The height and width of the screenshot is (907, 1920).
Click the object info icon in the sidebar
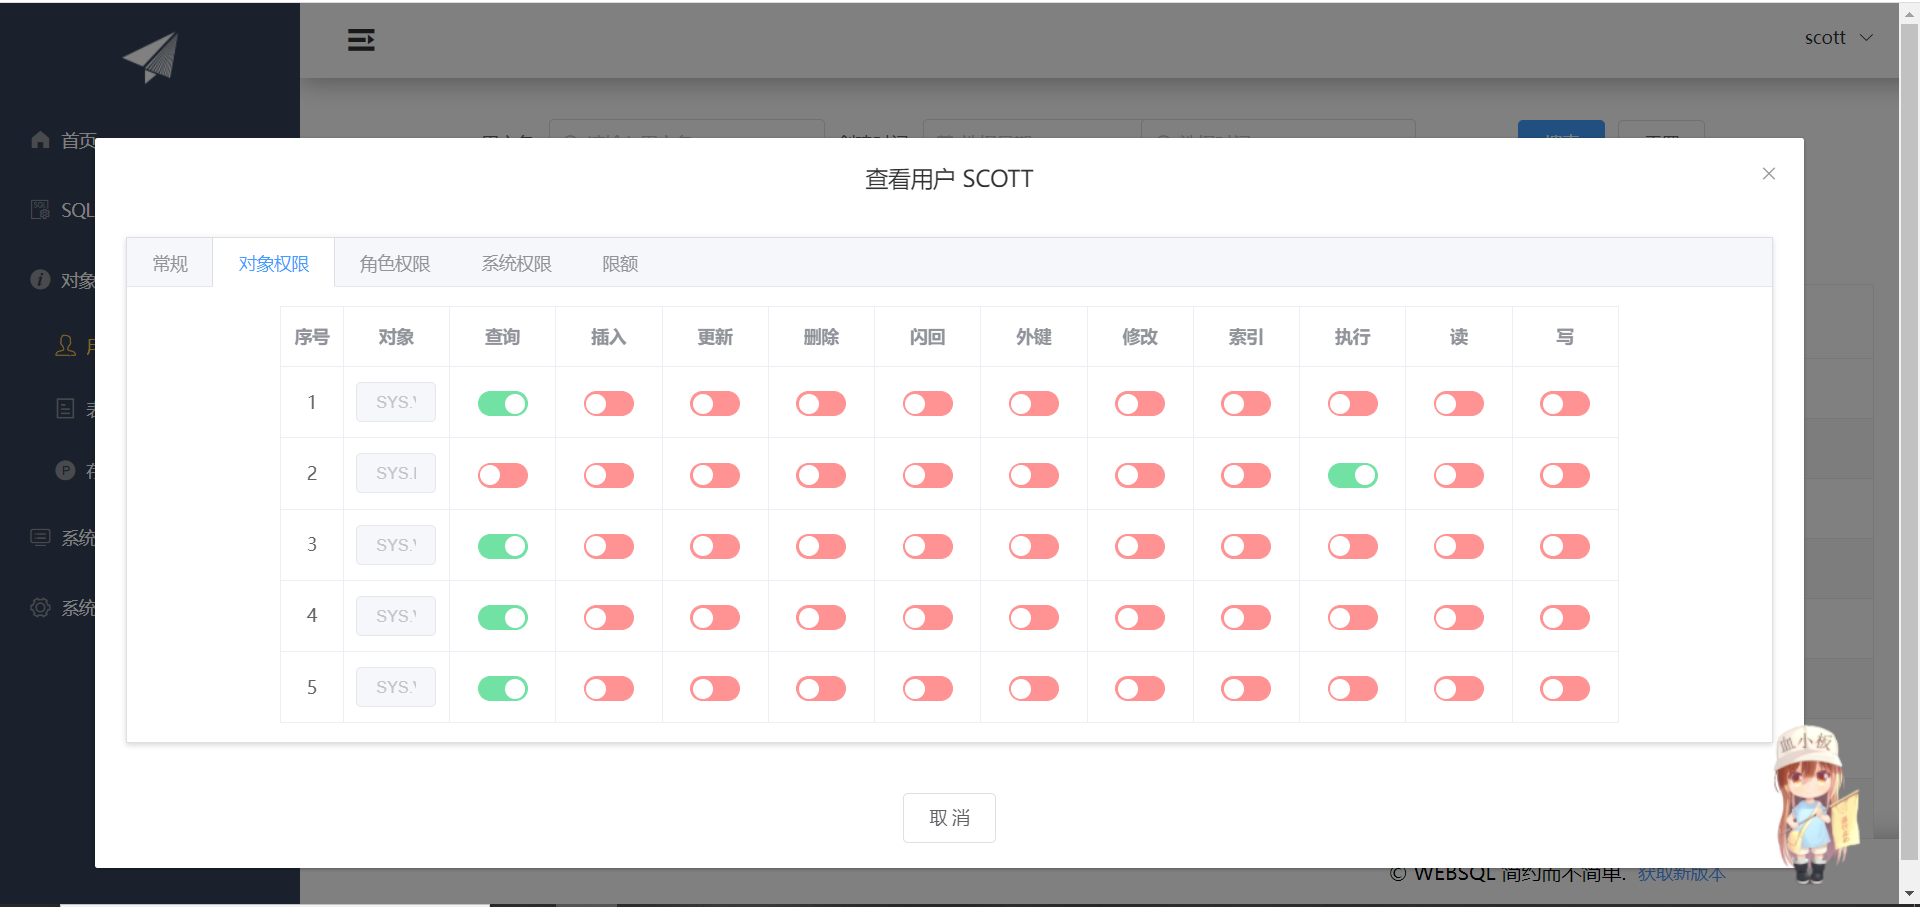click(x=40, y=280)
